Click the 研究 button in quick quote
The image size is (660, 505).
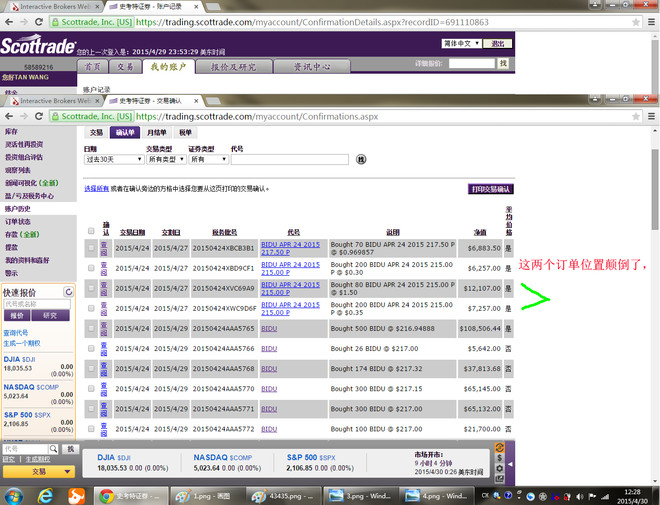pyautogui.click(x=50, y=316)
